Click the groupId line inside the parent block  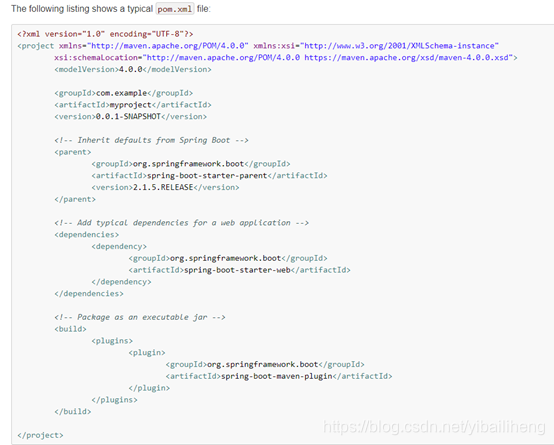[x=191, y=164]
